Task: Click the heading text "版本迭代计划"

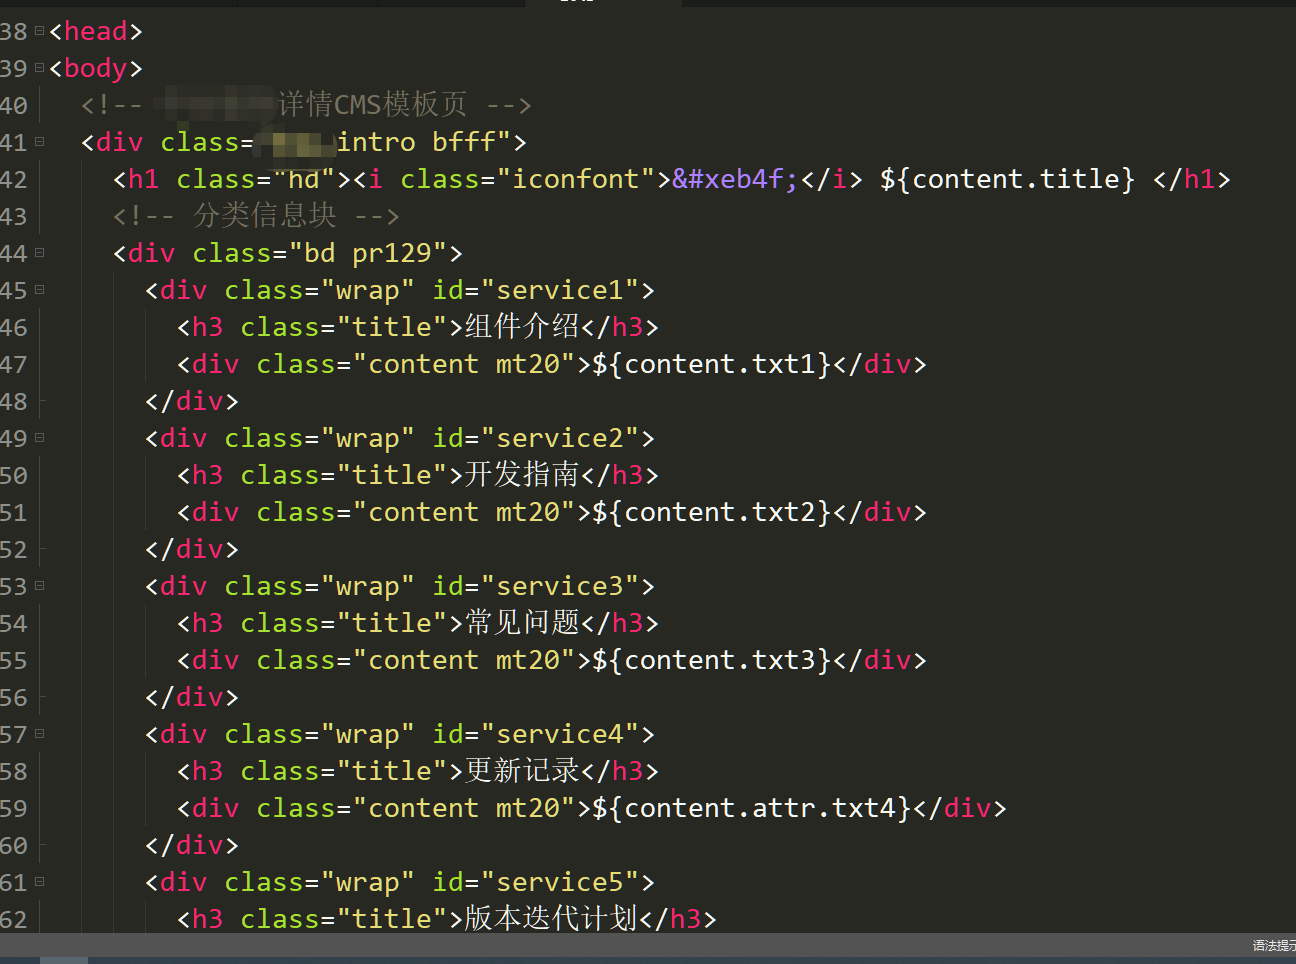Action: tap(551, 918)
